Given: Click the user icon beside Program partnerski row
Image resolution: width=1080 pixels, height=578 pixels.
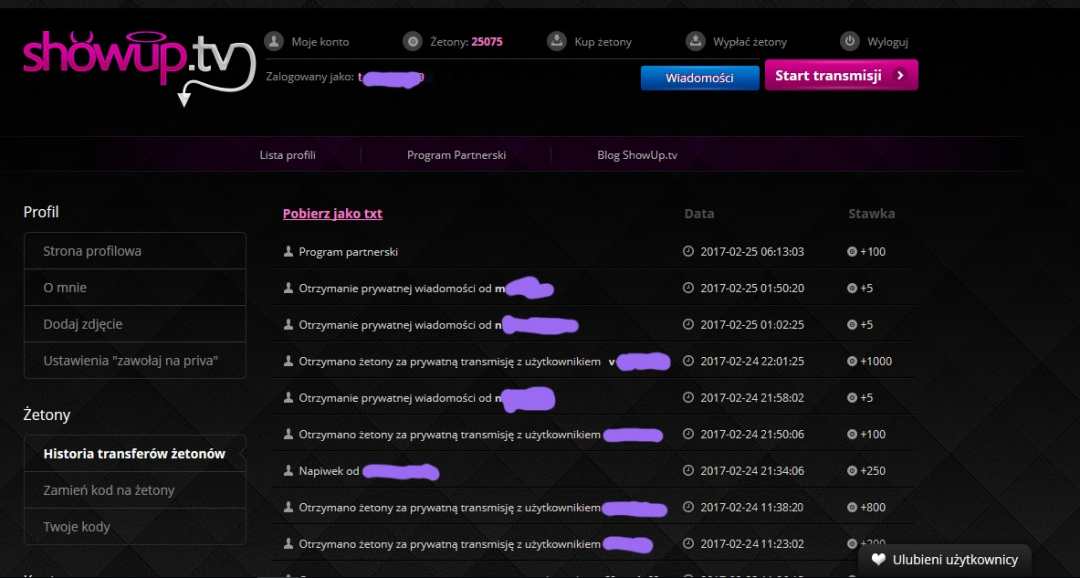Looking at the screenshot, I should pos(289,252).
